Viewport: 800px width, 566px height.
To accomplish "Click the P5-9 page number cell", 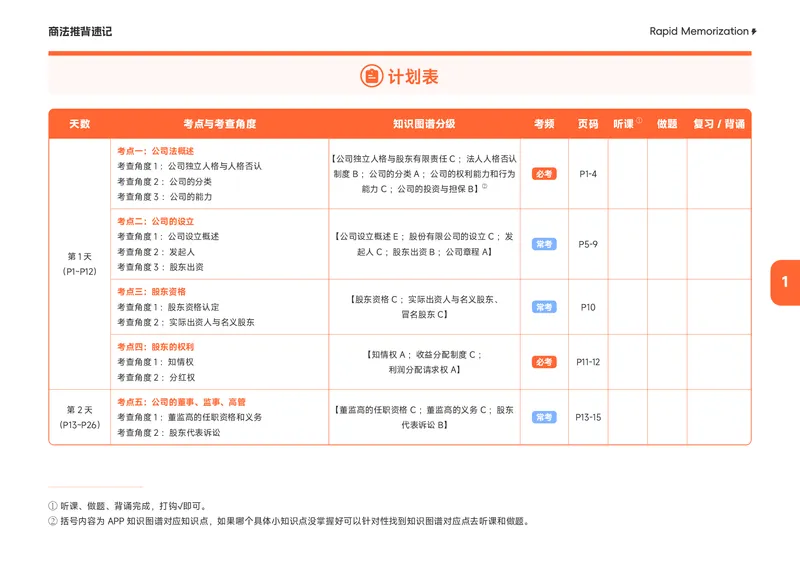I will coord(588,244).
